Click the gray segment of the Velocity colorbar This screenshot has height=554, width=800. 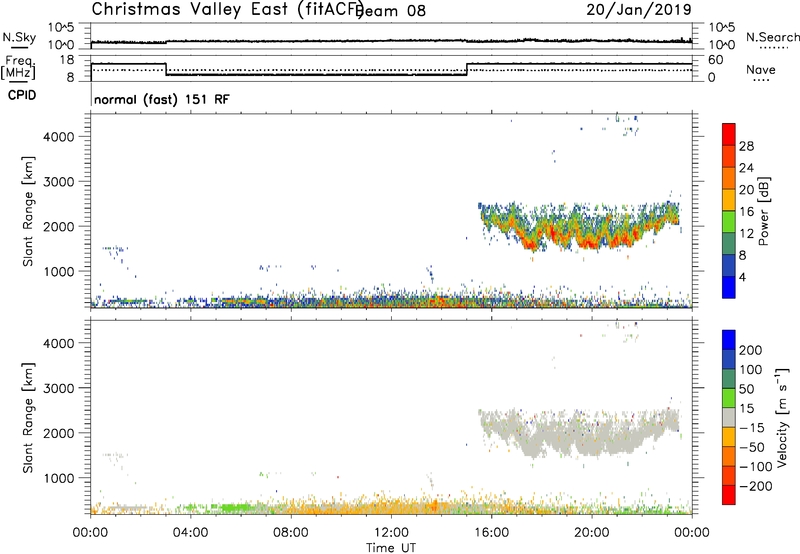[729, 417]
